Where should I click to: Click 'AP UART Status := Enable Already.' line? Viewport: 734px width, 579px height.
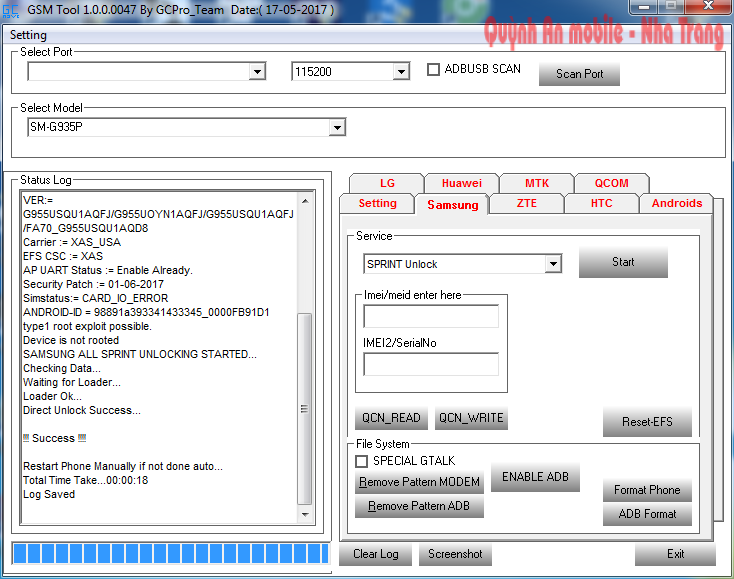108,271
